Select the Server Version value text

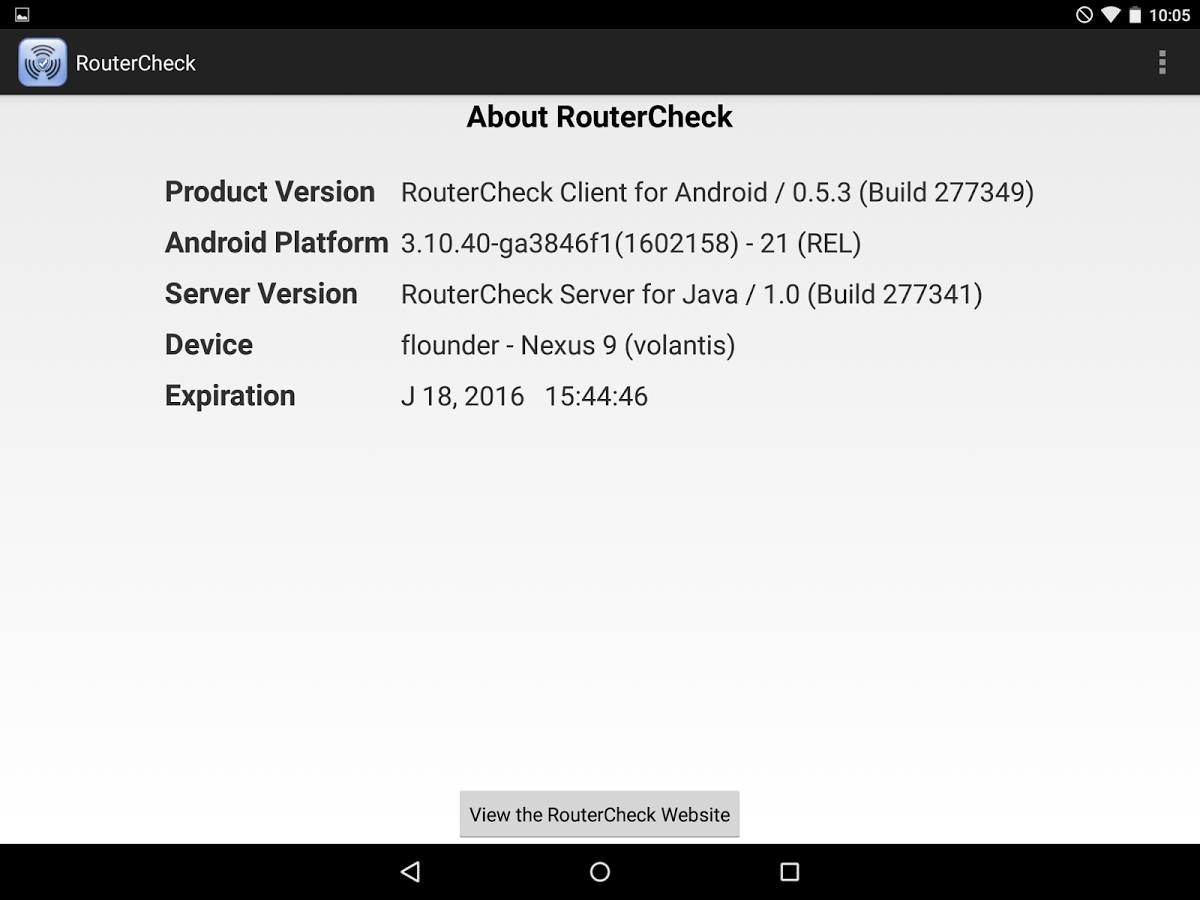point(690,294)
